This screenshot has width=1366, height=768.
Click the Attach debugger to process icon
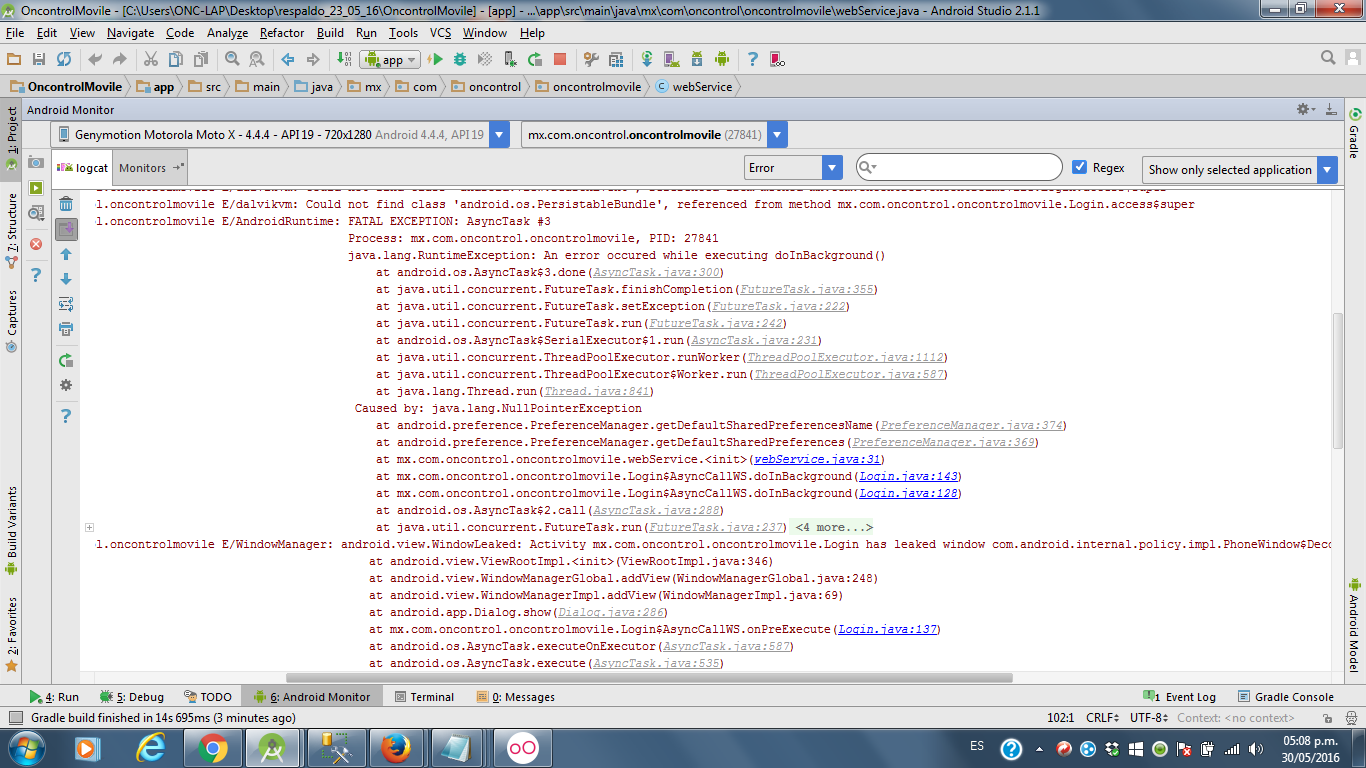coord(510,60)
